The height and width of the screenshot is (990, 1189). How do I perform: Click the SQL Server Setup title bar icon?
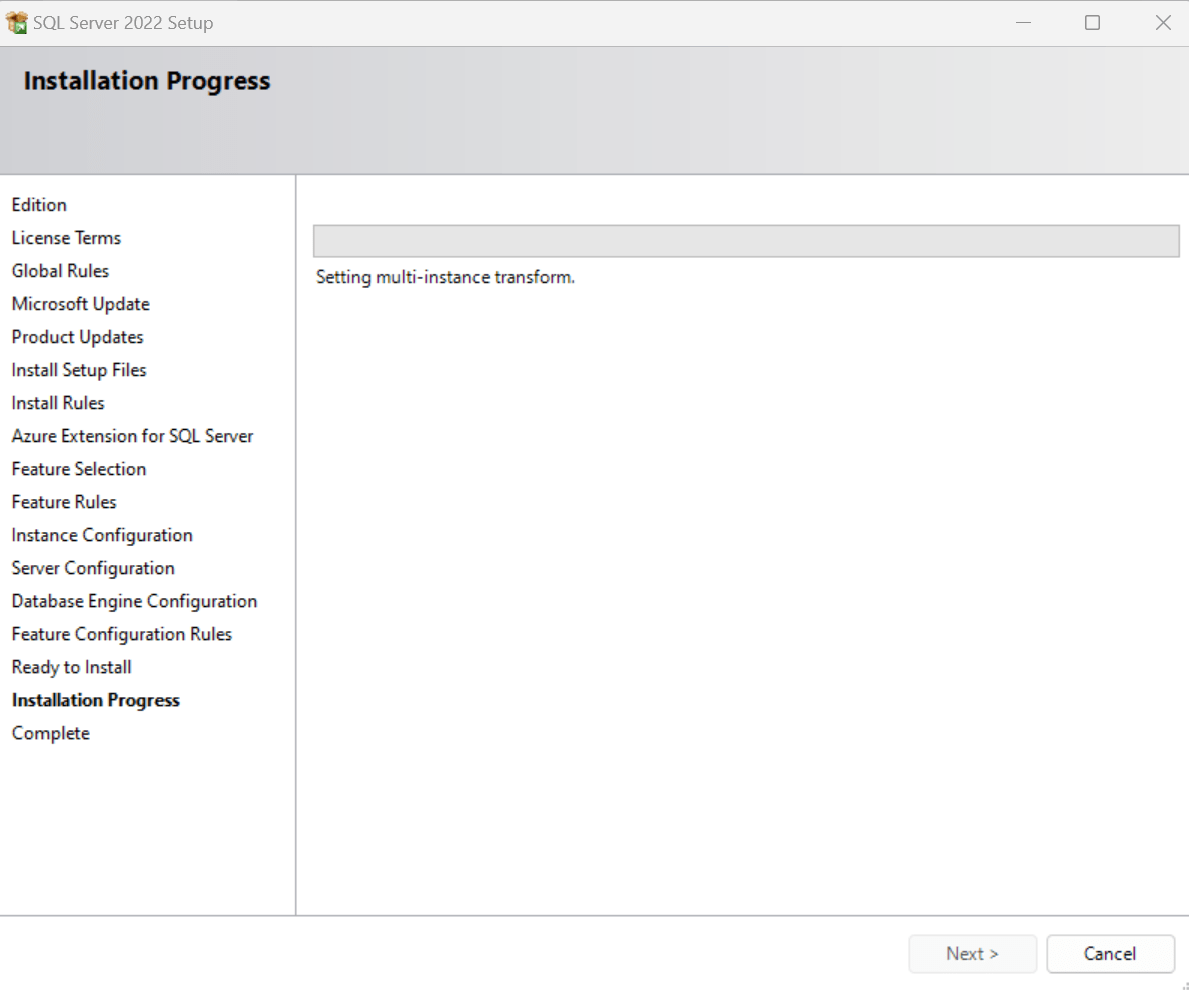click(17, 23)
